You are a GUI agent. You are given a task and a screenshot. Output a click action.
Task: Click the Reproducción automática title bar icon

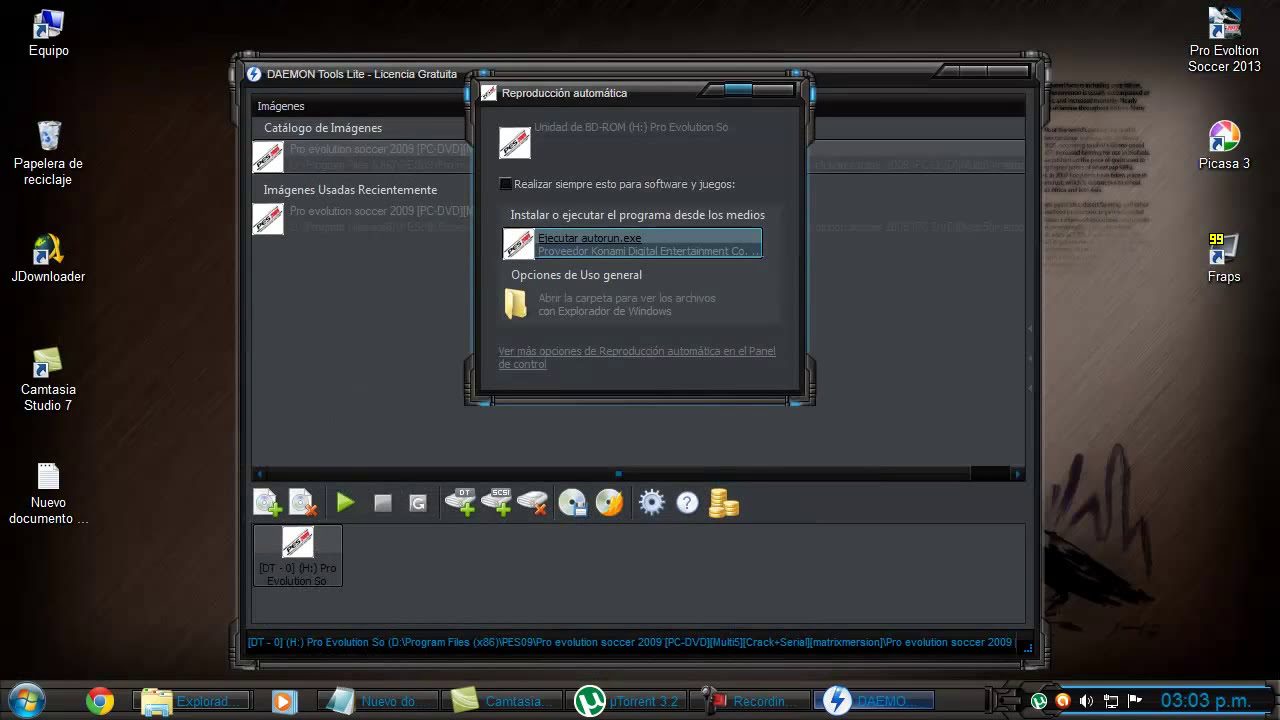(489, 93)
